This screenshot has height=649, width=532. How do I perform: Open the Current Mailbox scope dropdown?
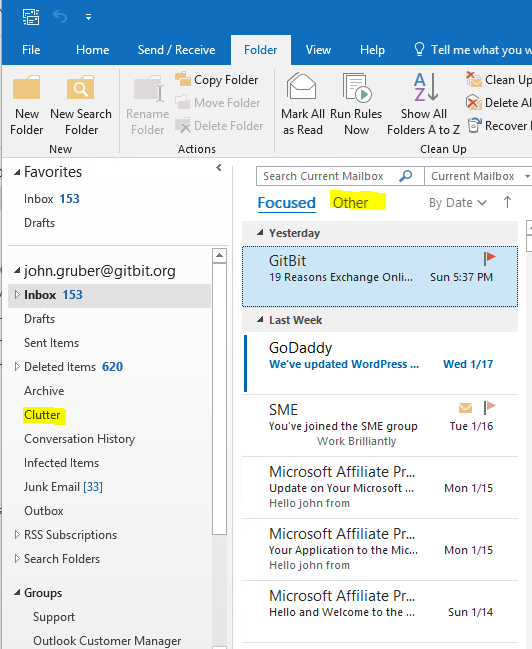coord(479,176)
